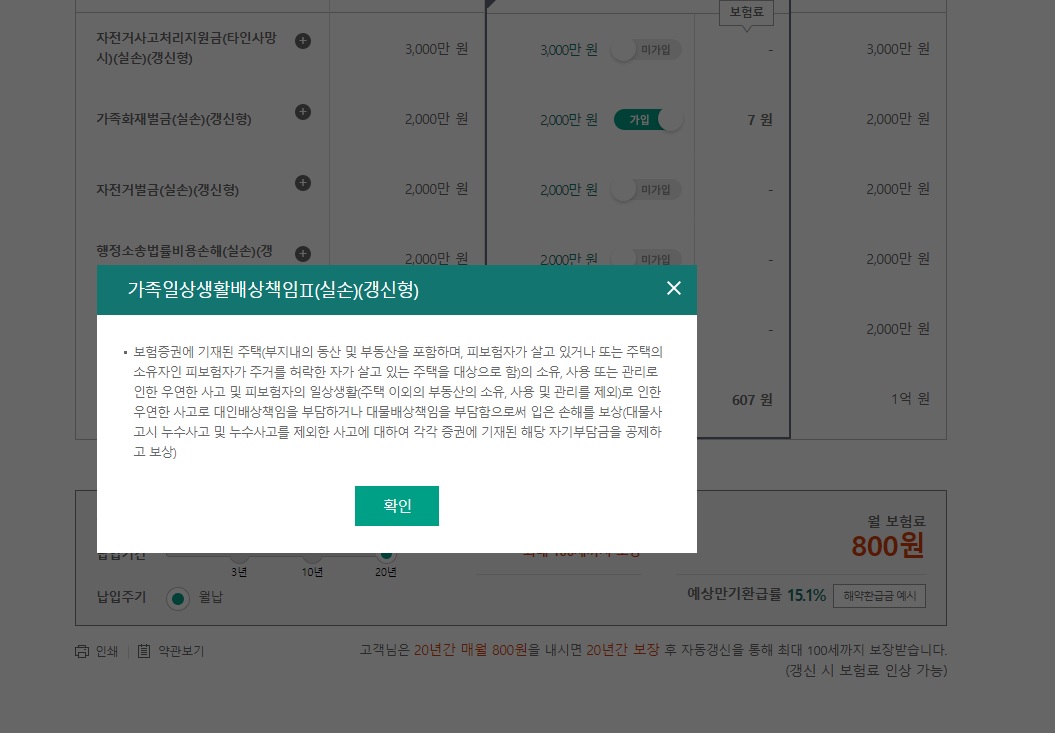The image size is (1055, 733).
Task: Pick the 20년 payment period point
Action: [386, 557]
